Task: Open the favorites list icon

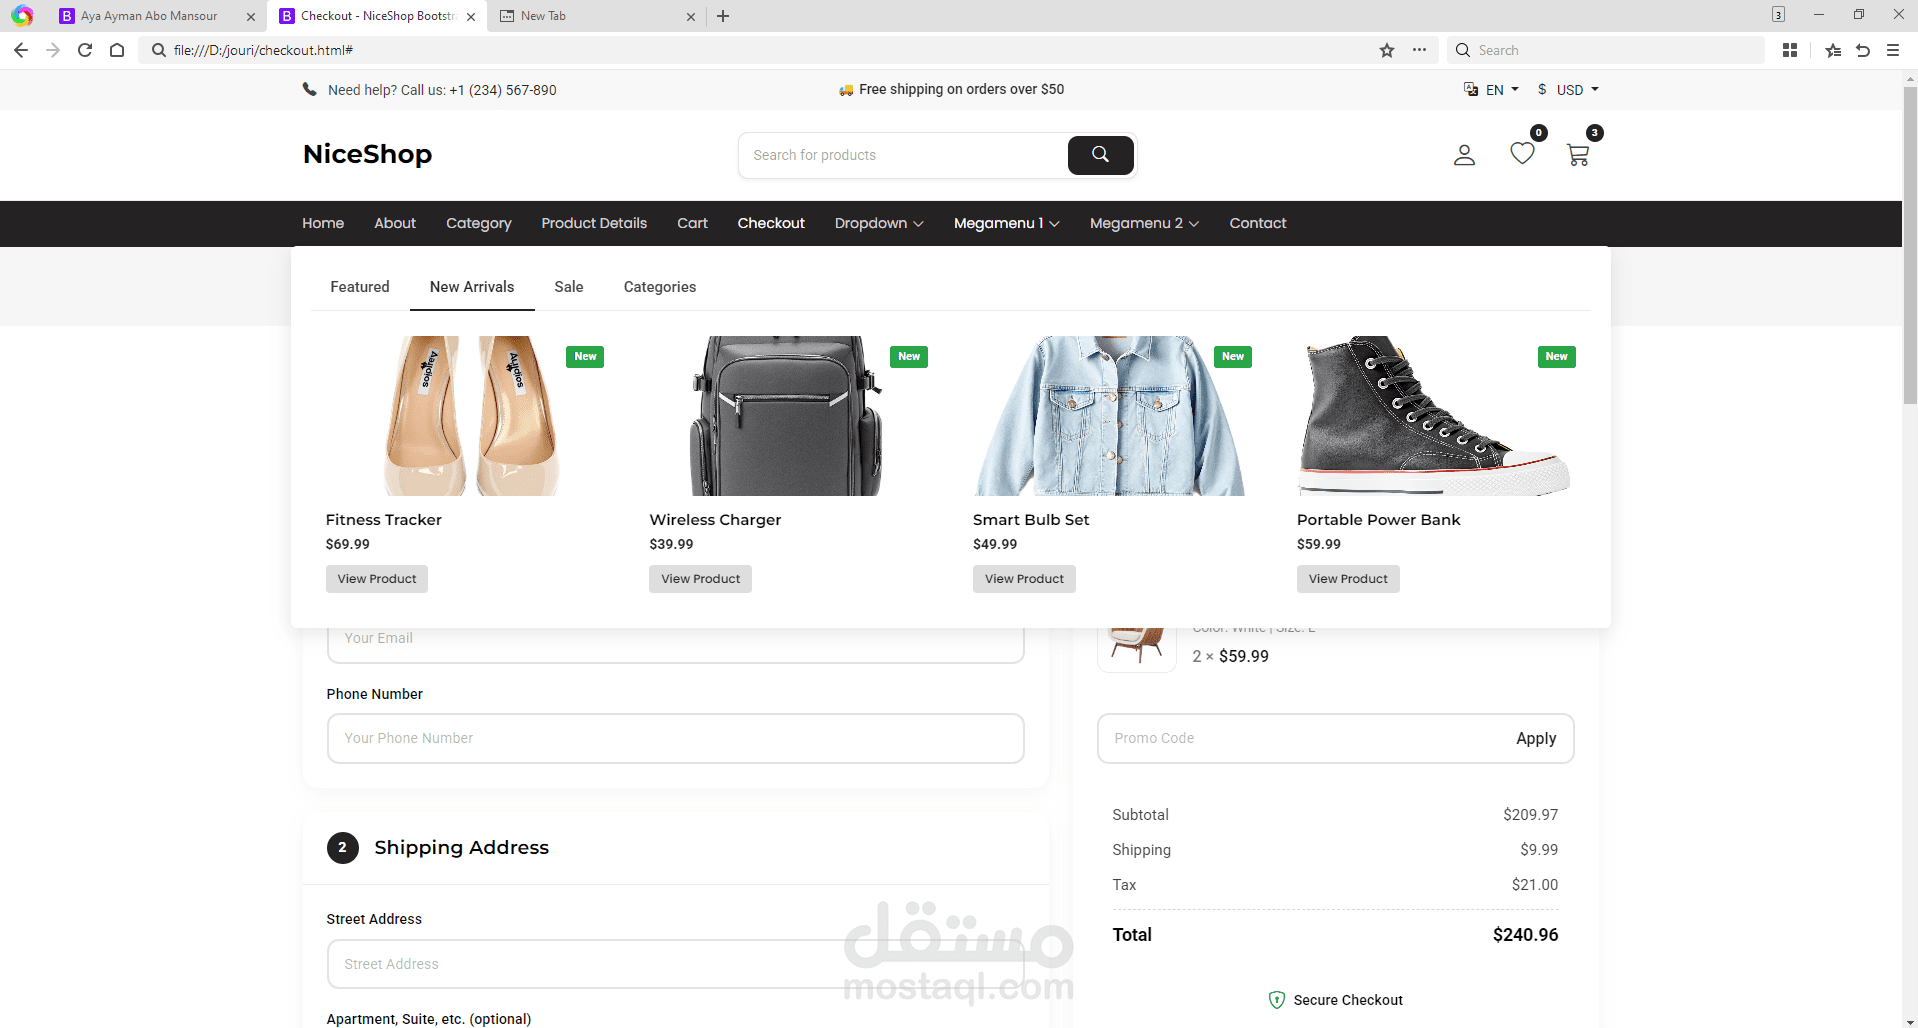Action: pos(1833,50)
